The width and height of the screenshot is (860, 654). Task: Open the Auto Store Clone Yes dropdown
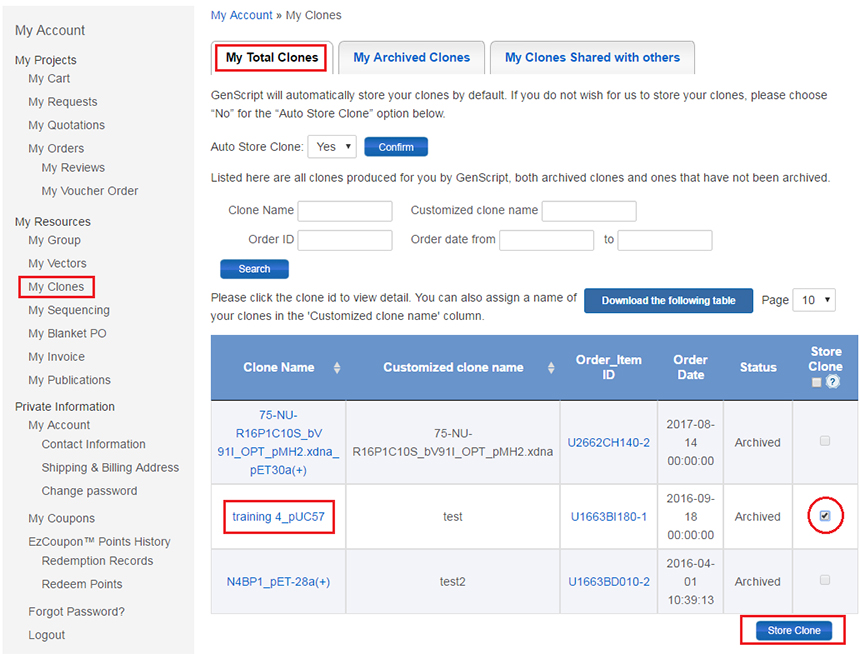[x=332, y=146]
